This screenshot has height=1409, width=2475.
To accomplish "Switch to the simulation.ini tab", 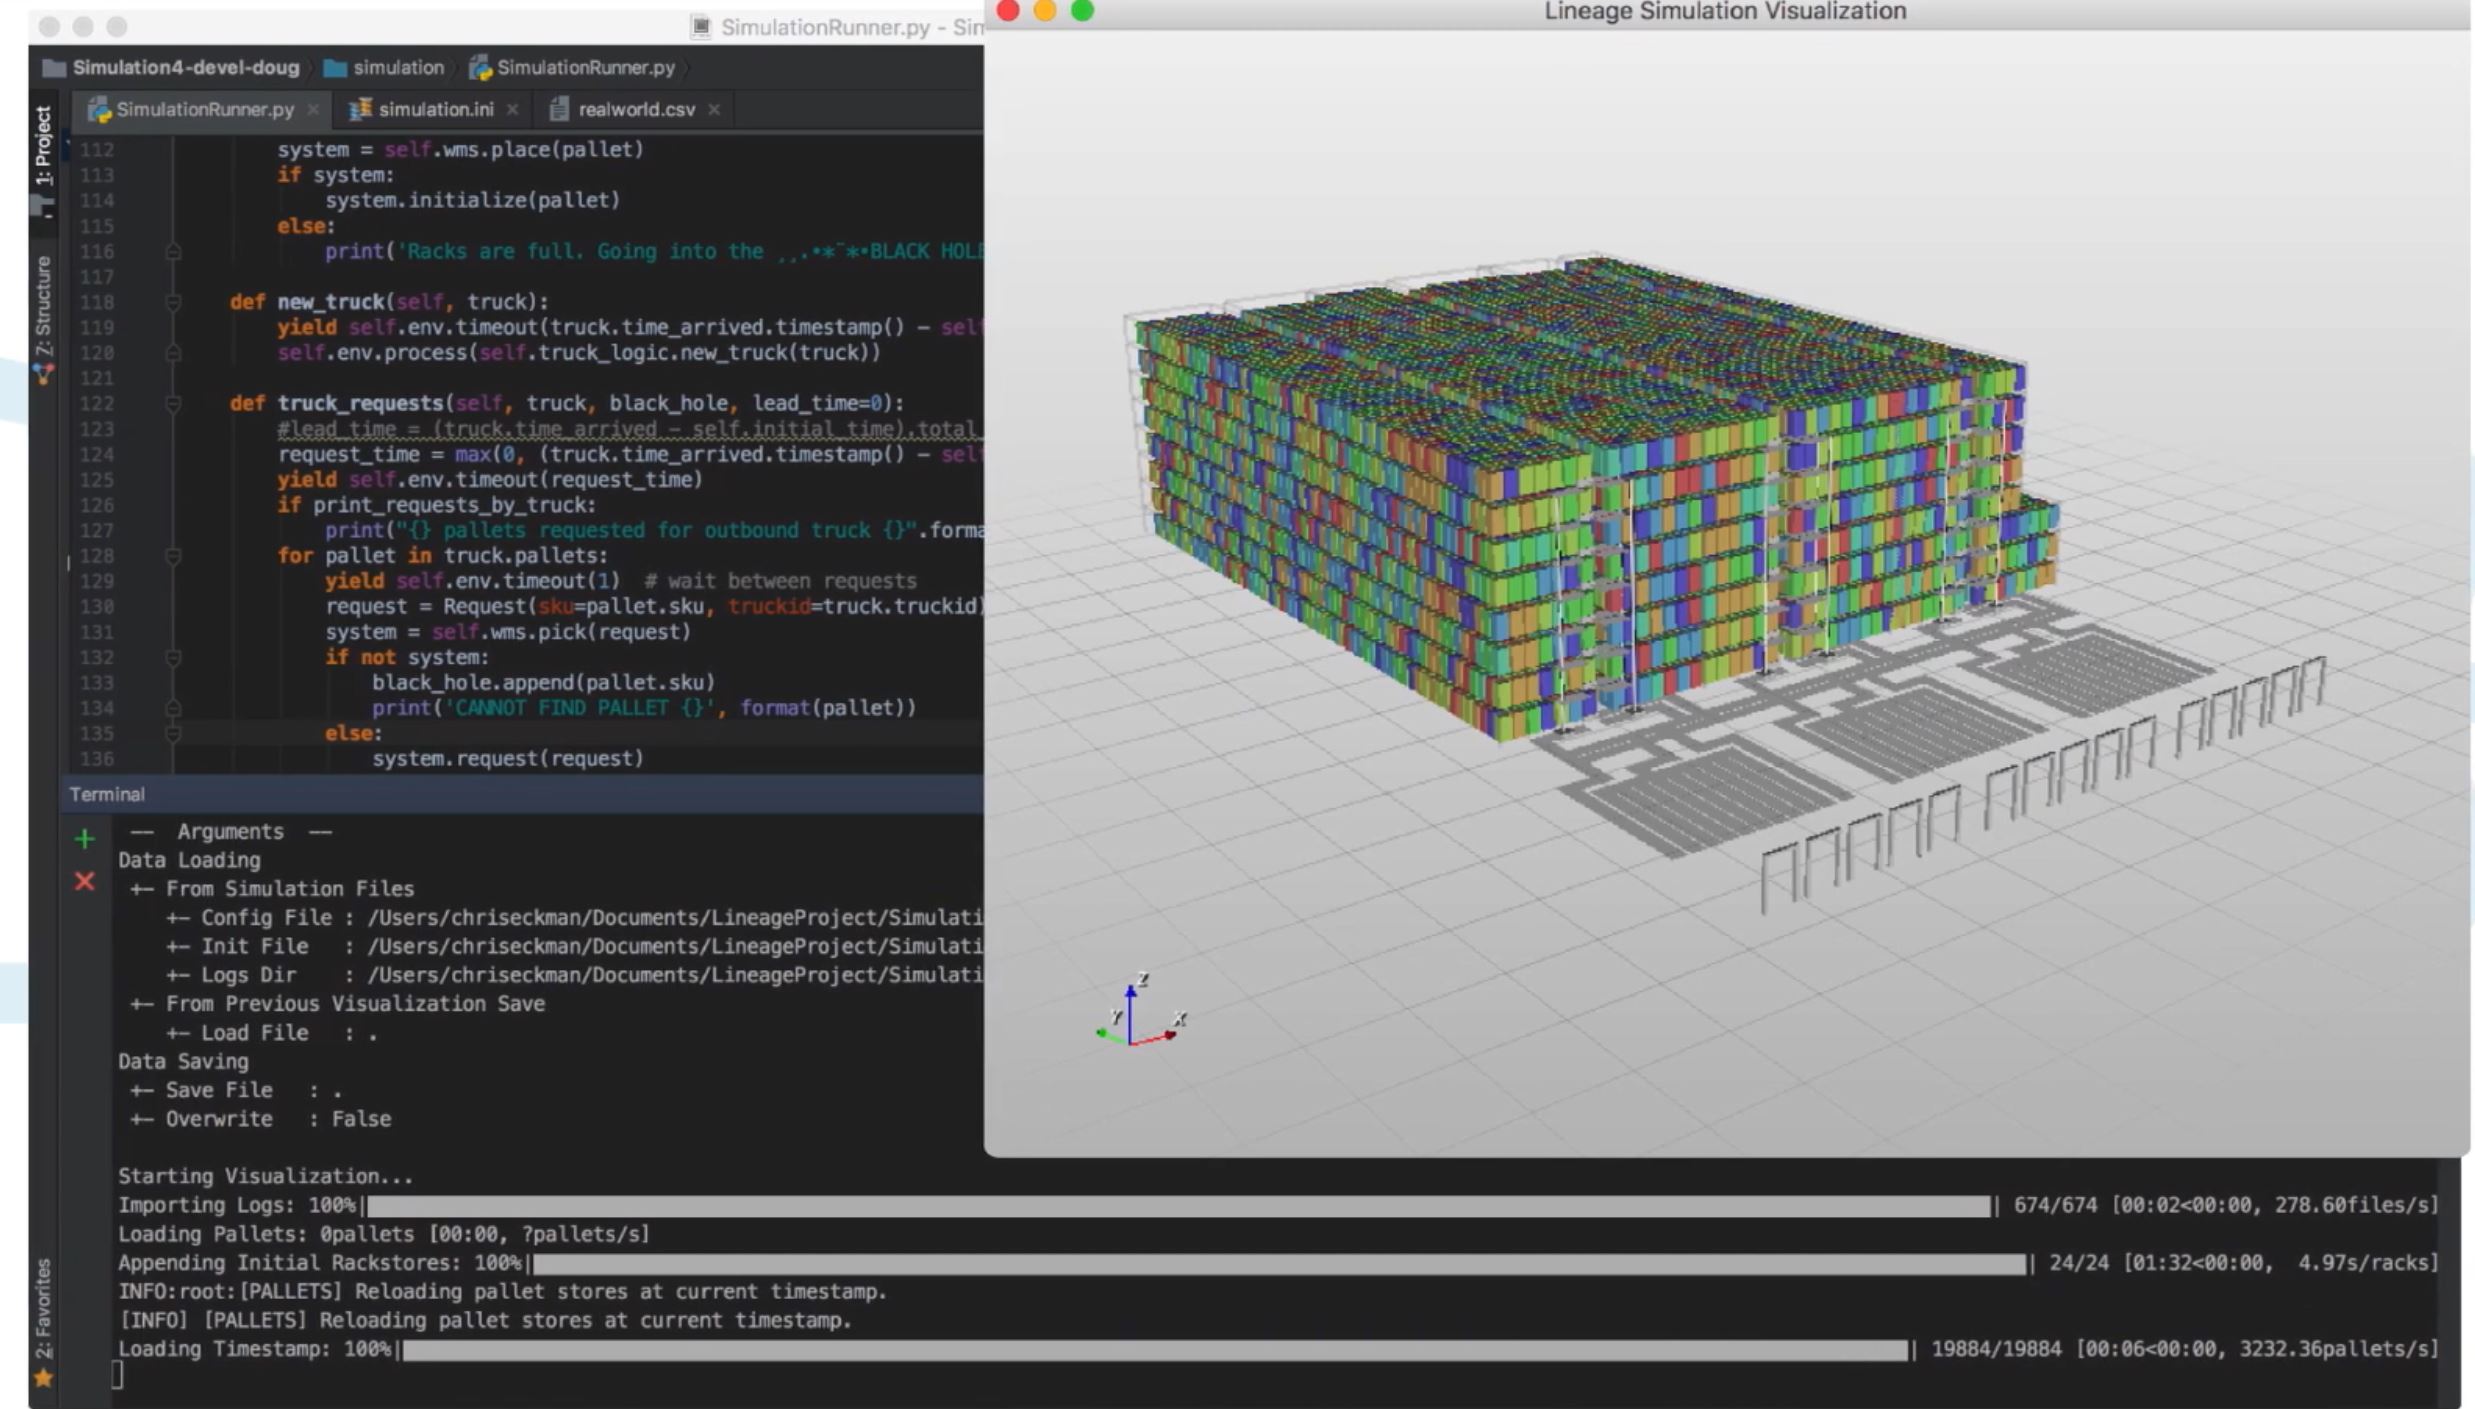I will [434, 110].
